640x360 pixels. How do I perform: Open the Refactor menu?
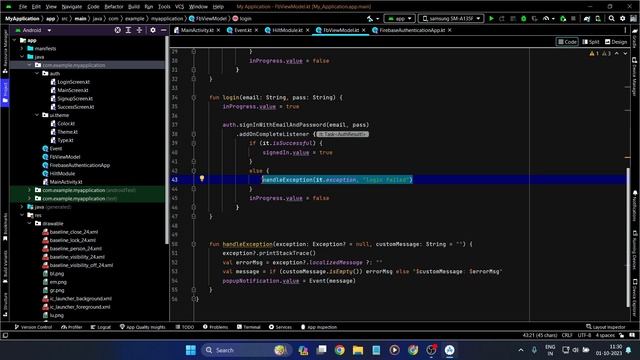[x=114, y=7]
